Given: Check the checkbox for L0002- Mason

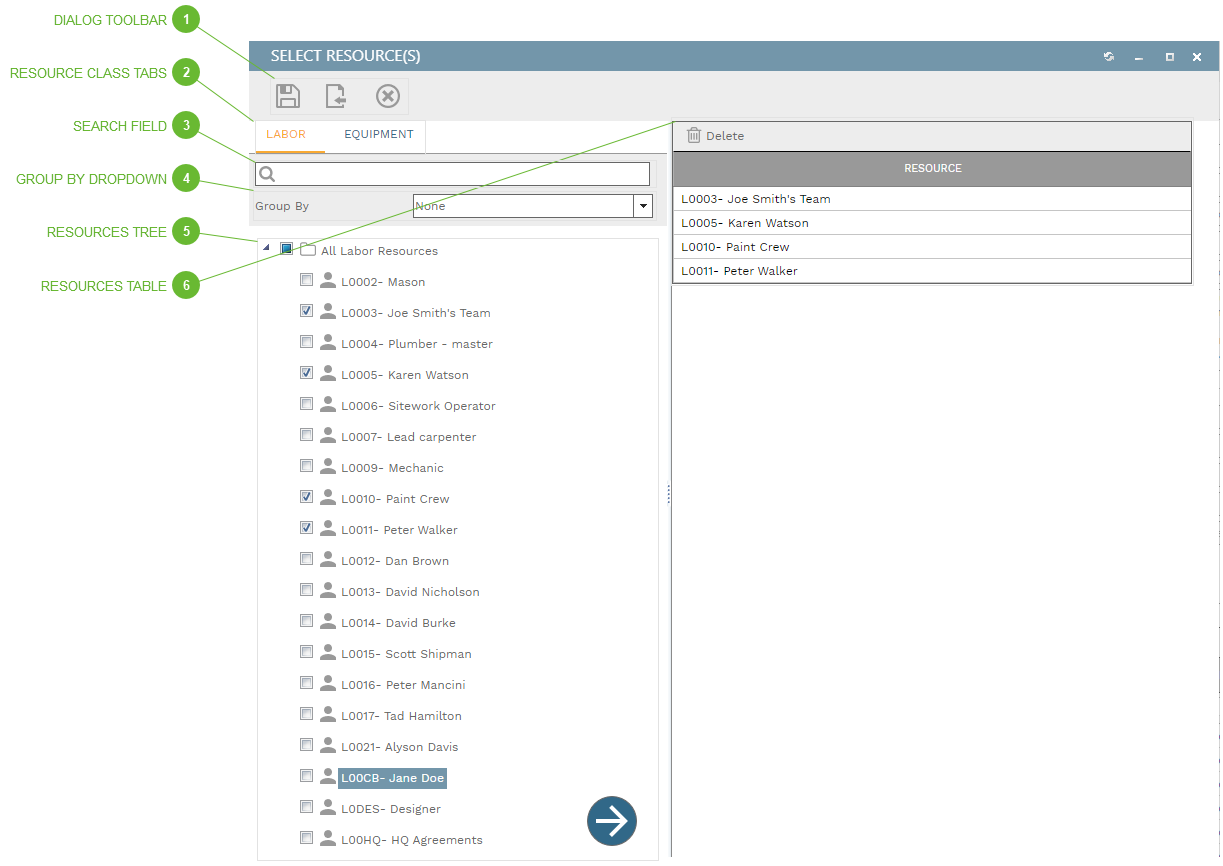Looking at the screenshot, I should 306,279.
